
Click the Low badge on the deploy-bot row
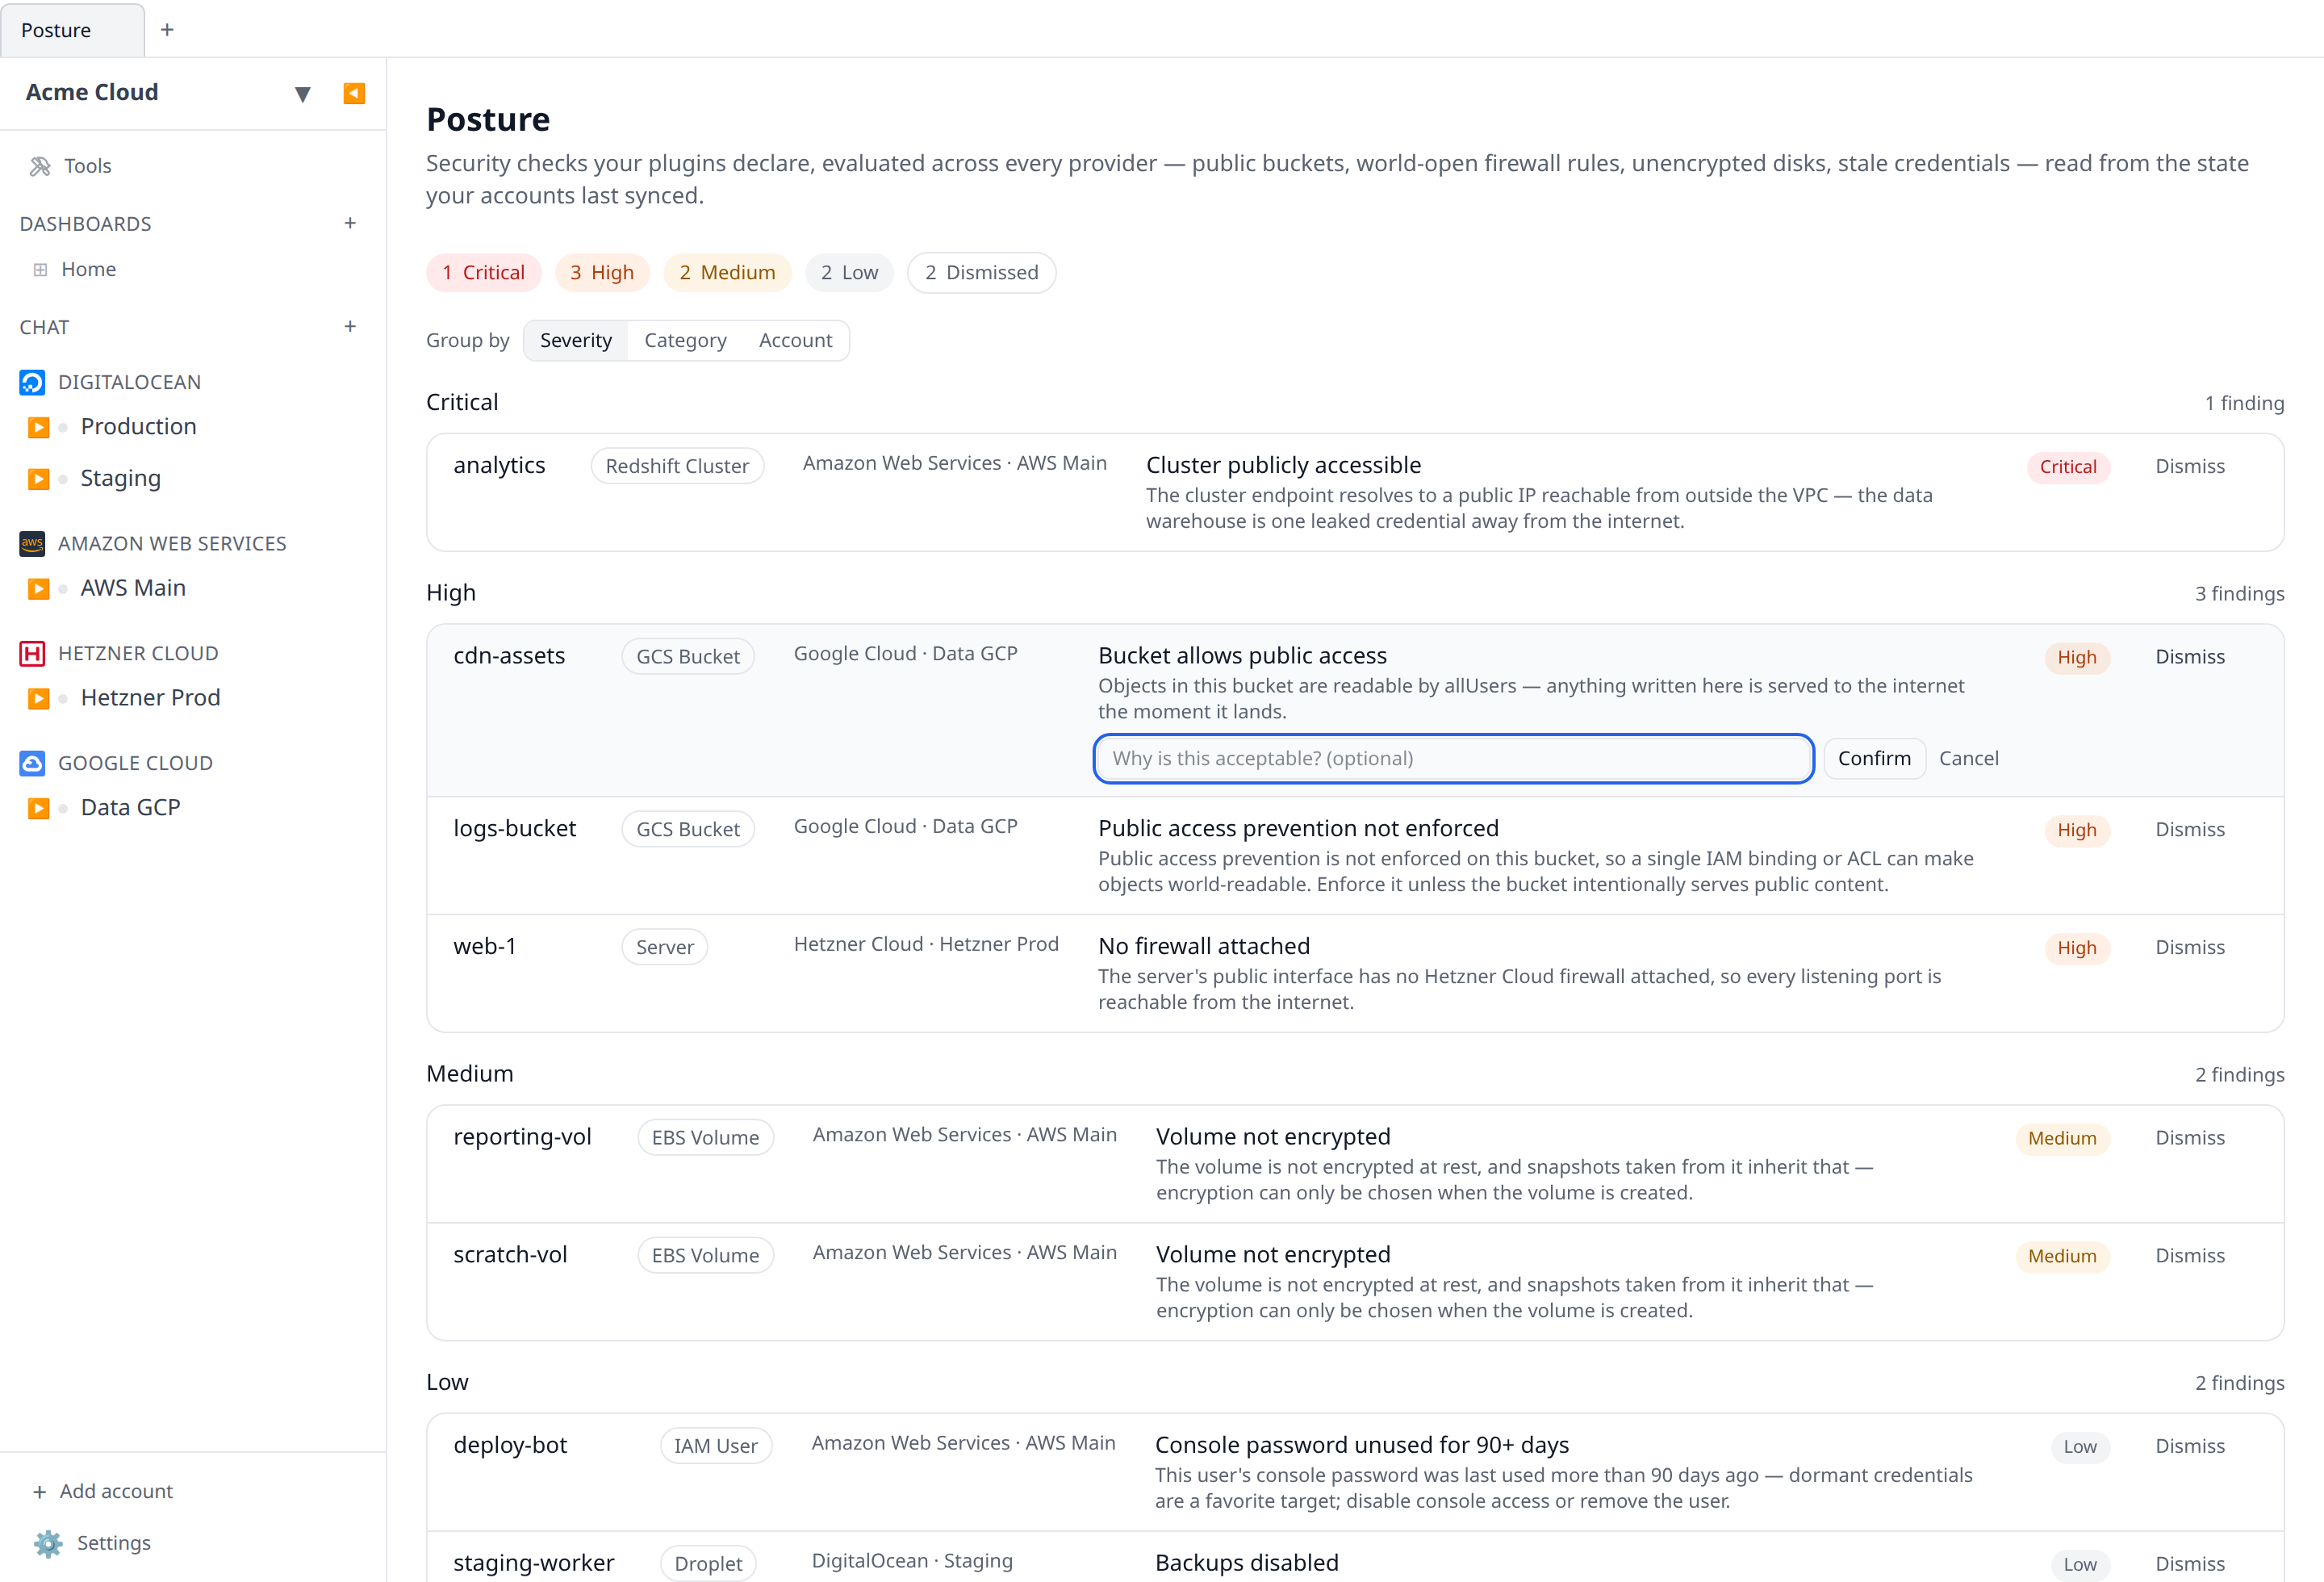[x=2080, y=1447]
